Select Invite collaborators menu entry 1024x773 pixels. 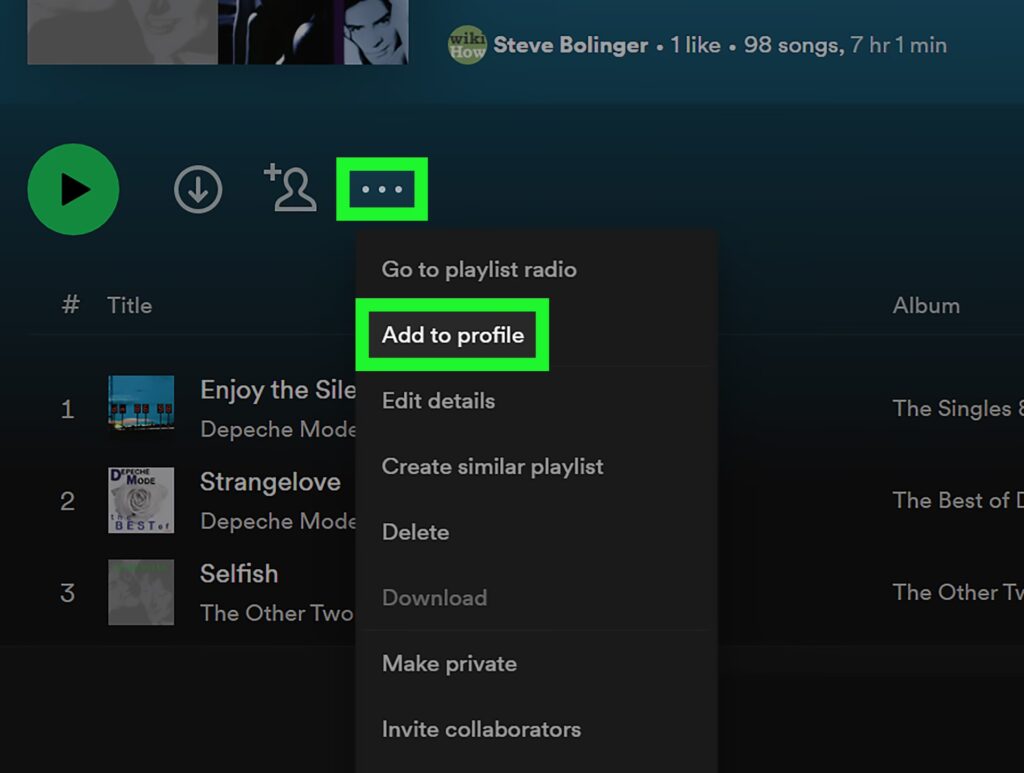[x=481, y=730]
